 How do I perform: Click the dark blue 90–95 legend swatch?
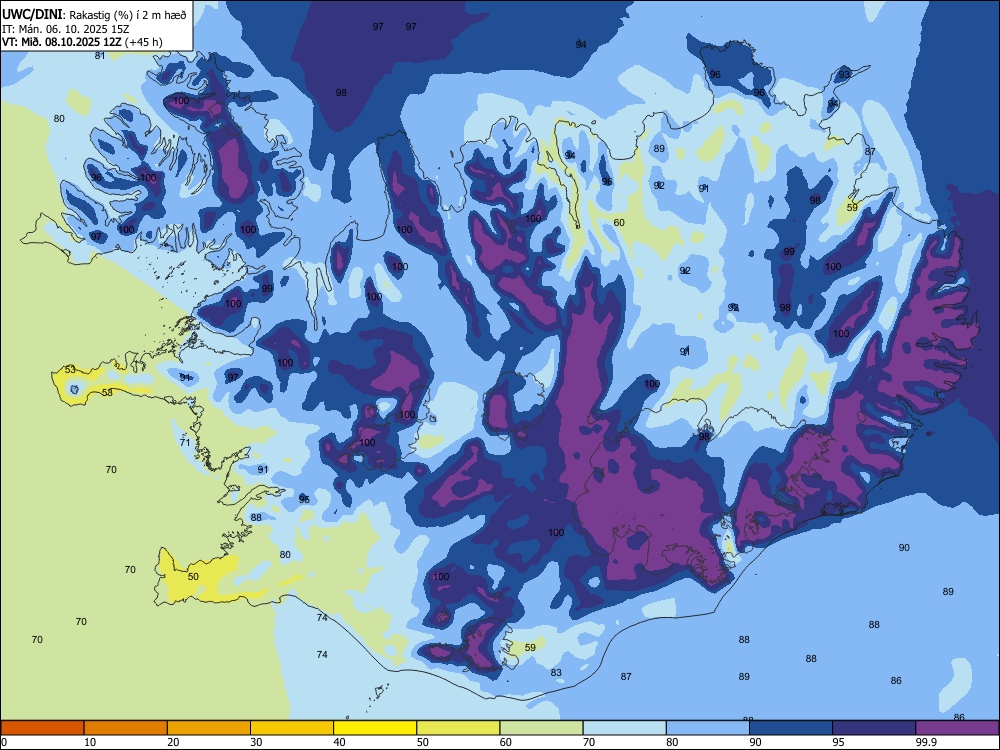(791, 728)
